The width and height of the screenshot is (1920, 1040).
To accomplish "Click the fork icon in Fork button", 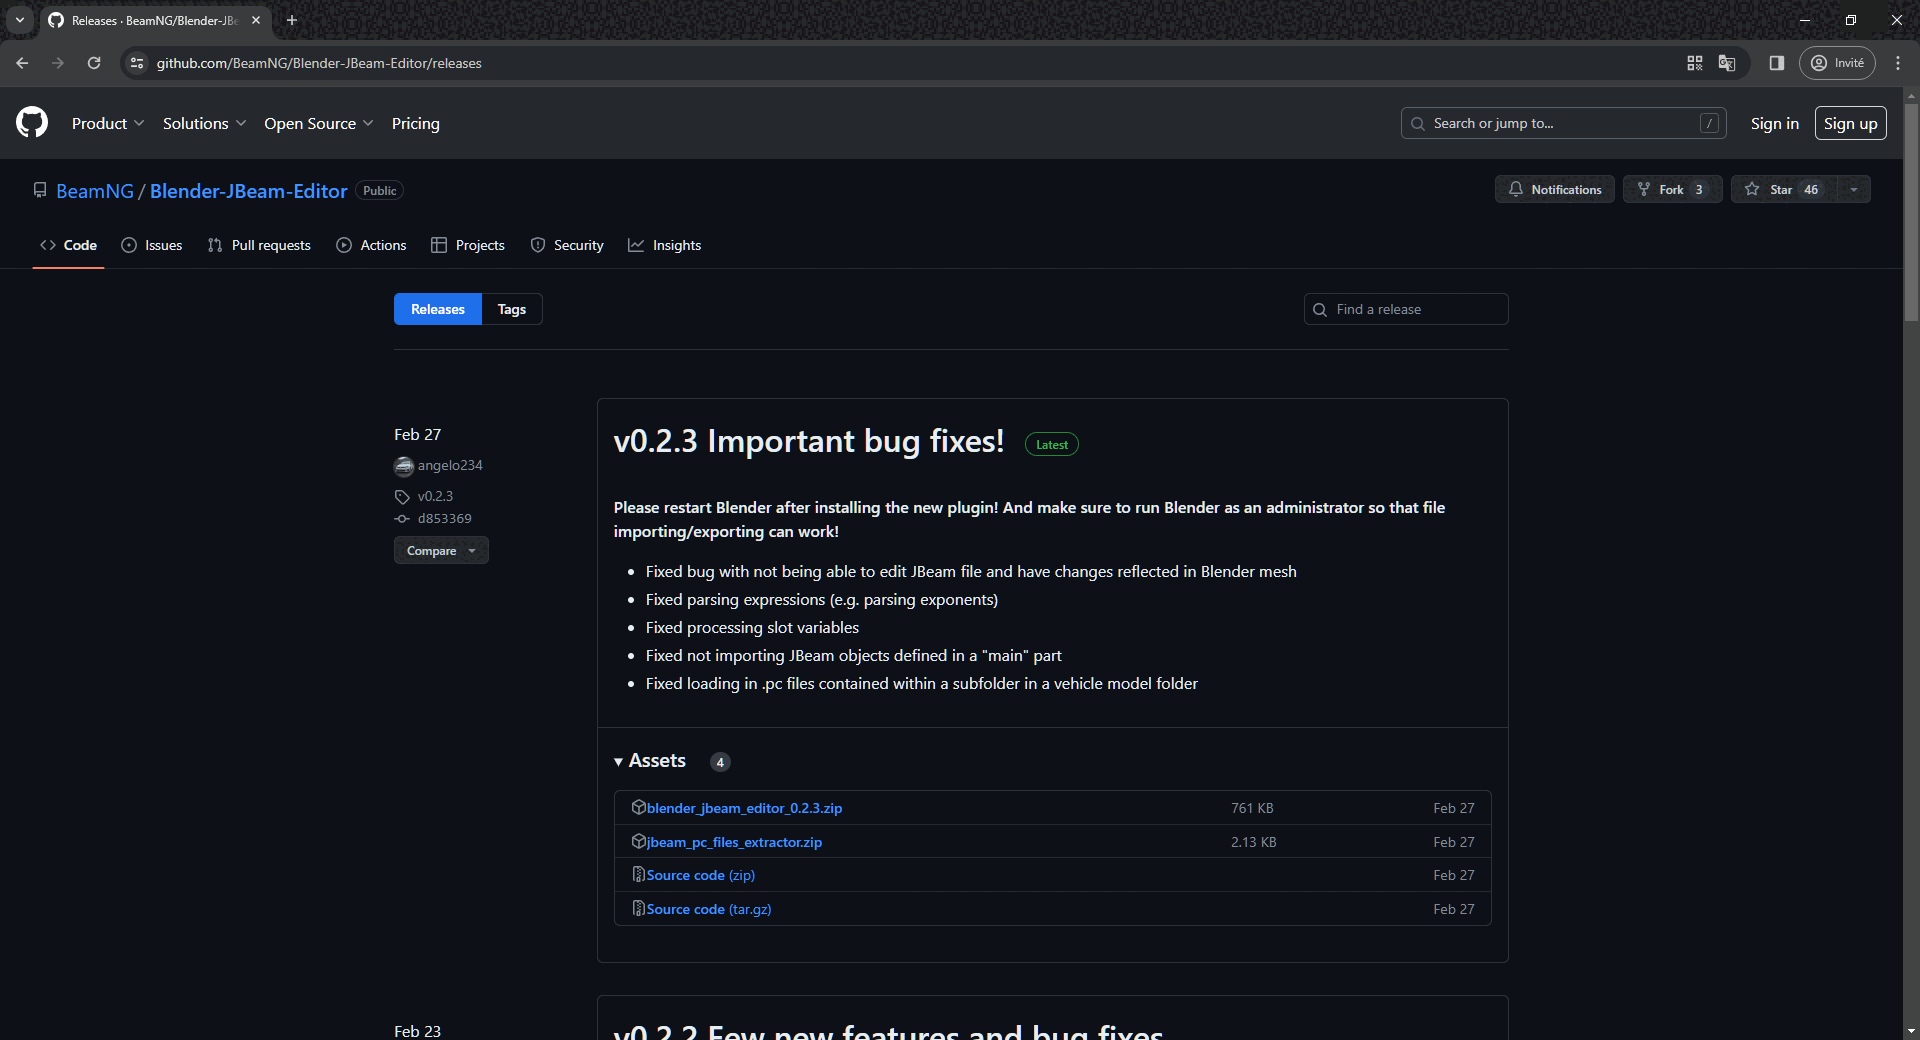I will click(1644, 189).
